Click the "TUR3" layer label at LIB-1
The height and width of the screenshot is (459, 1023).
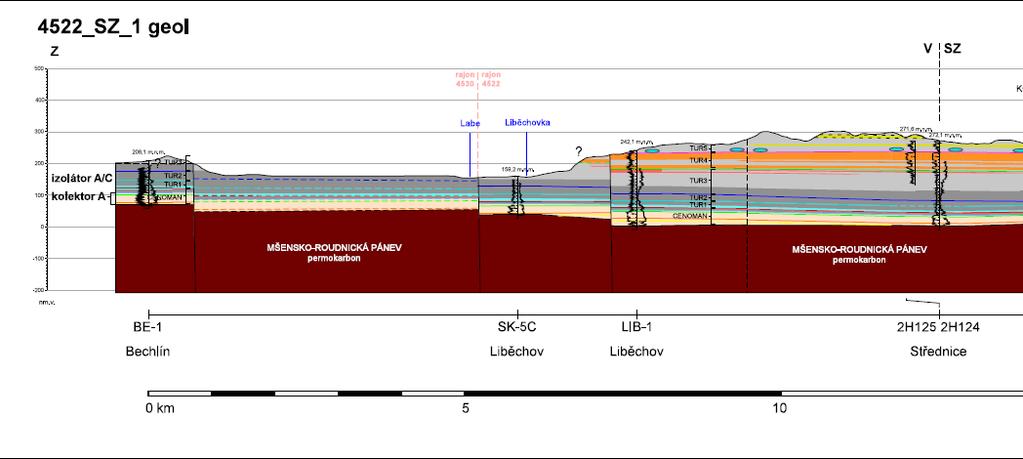coord(698,181)
